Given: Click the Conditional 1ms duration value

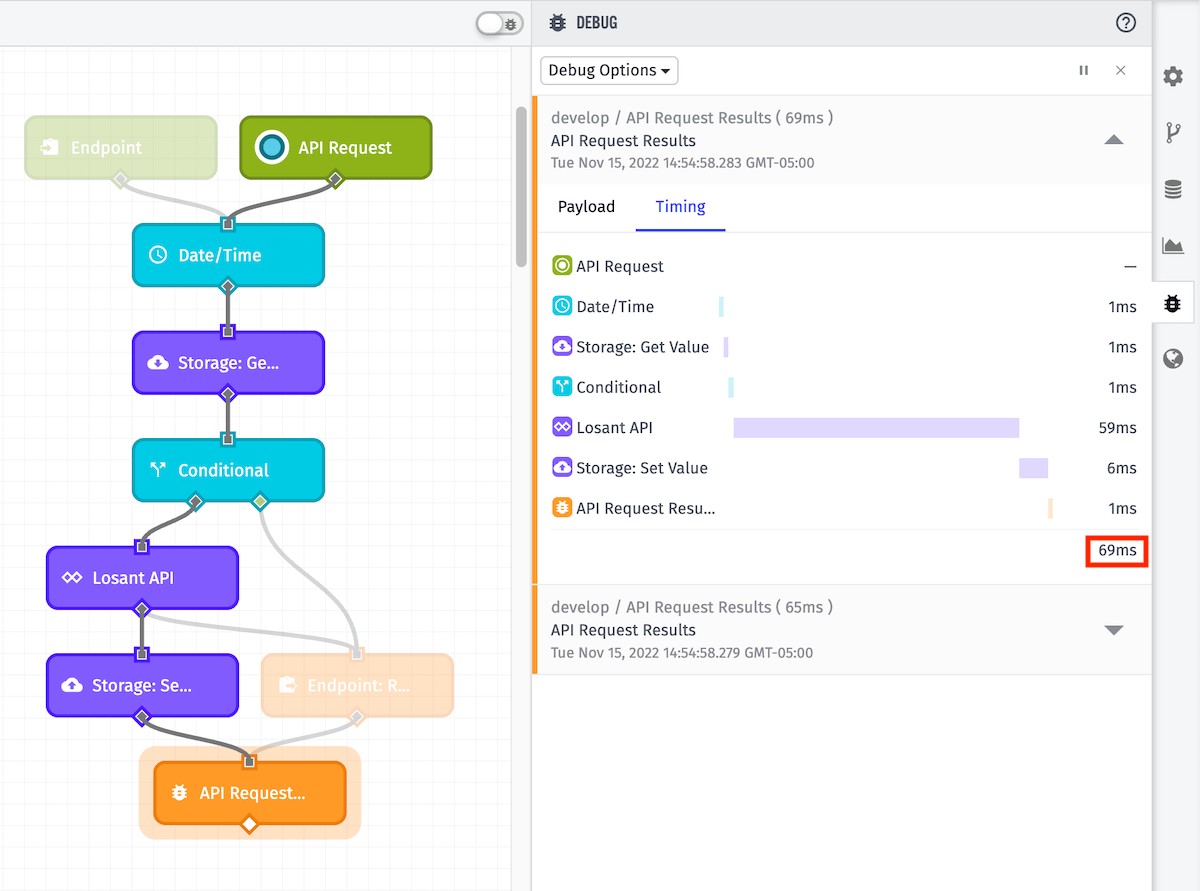Looking at the screenshot, I should point(1122,388).
